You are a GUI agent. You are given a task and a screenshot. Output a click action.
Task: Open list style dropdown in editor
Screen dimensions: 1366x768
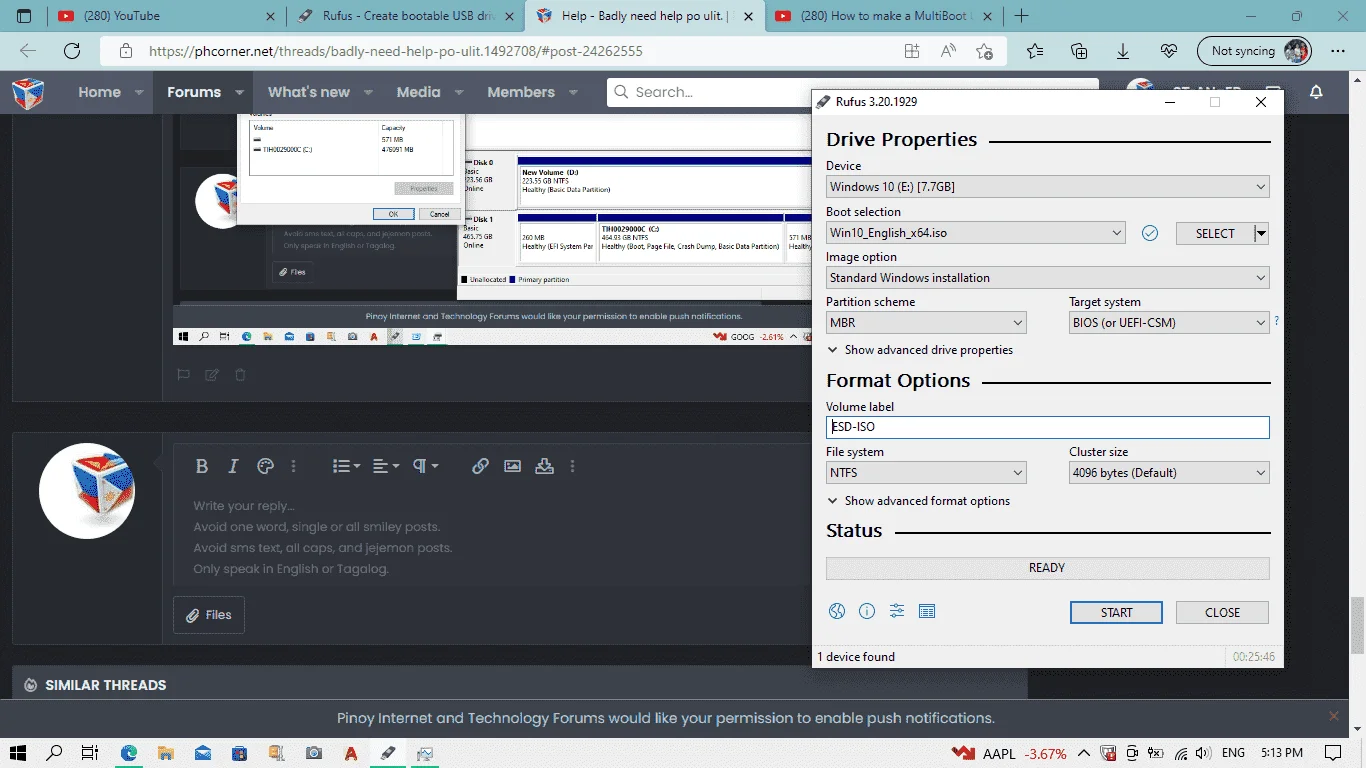pyautogui.click(x=346, y=466)
